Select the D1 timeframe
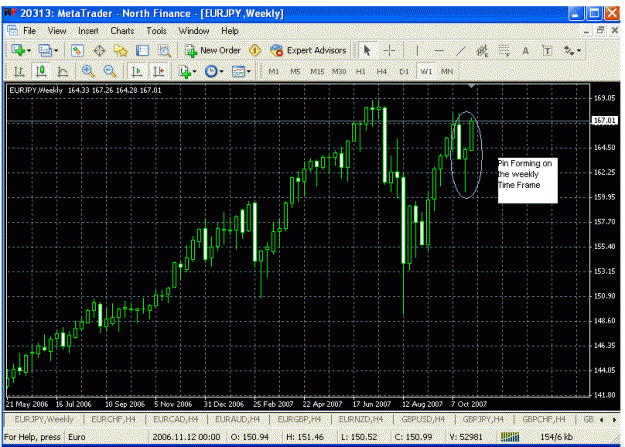The height and width of the screenshot is (447, 625). click(404, 71)
